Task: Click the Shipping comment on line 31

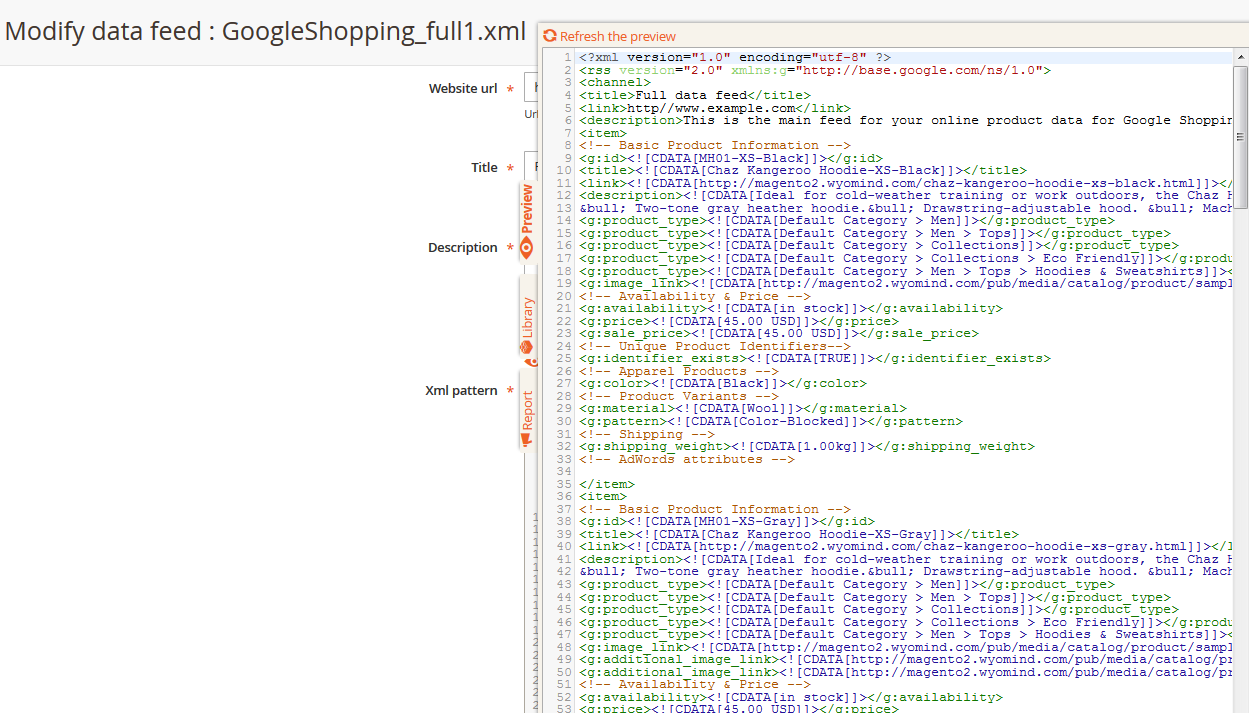Action: 646,434
